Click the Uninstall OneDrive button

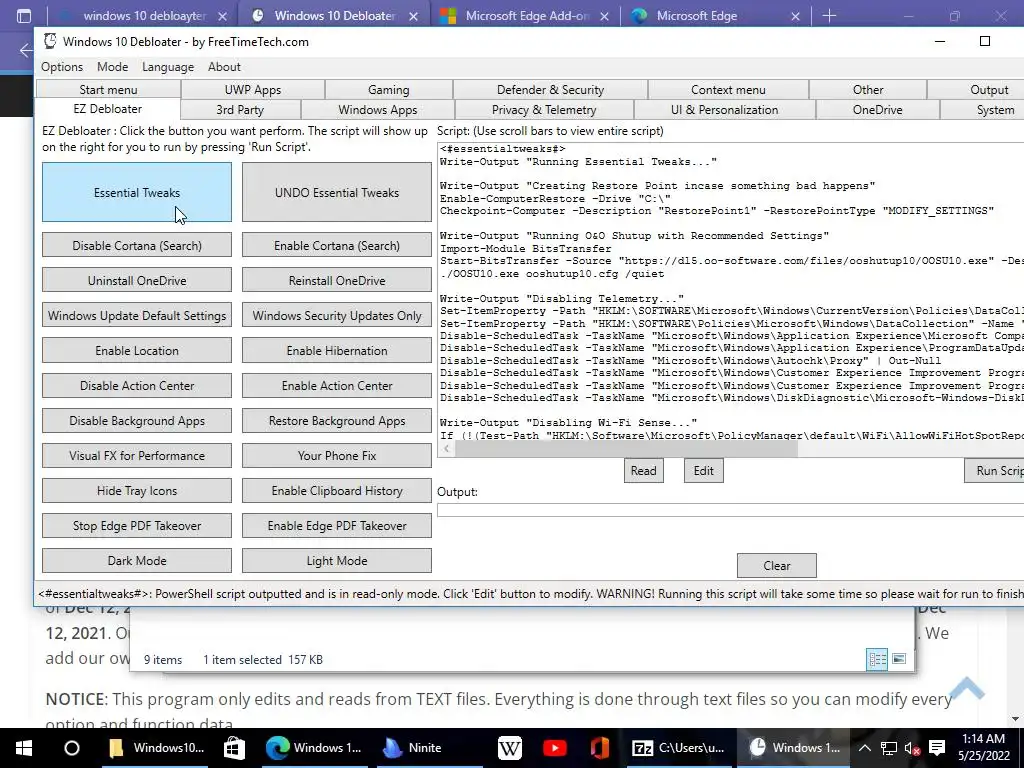pyautogui.click(x=136, y=281)
